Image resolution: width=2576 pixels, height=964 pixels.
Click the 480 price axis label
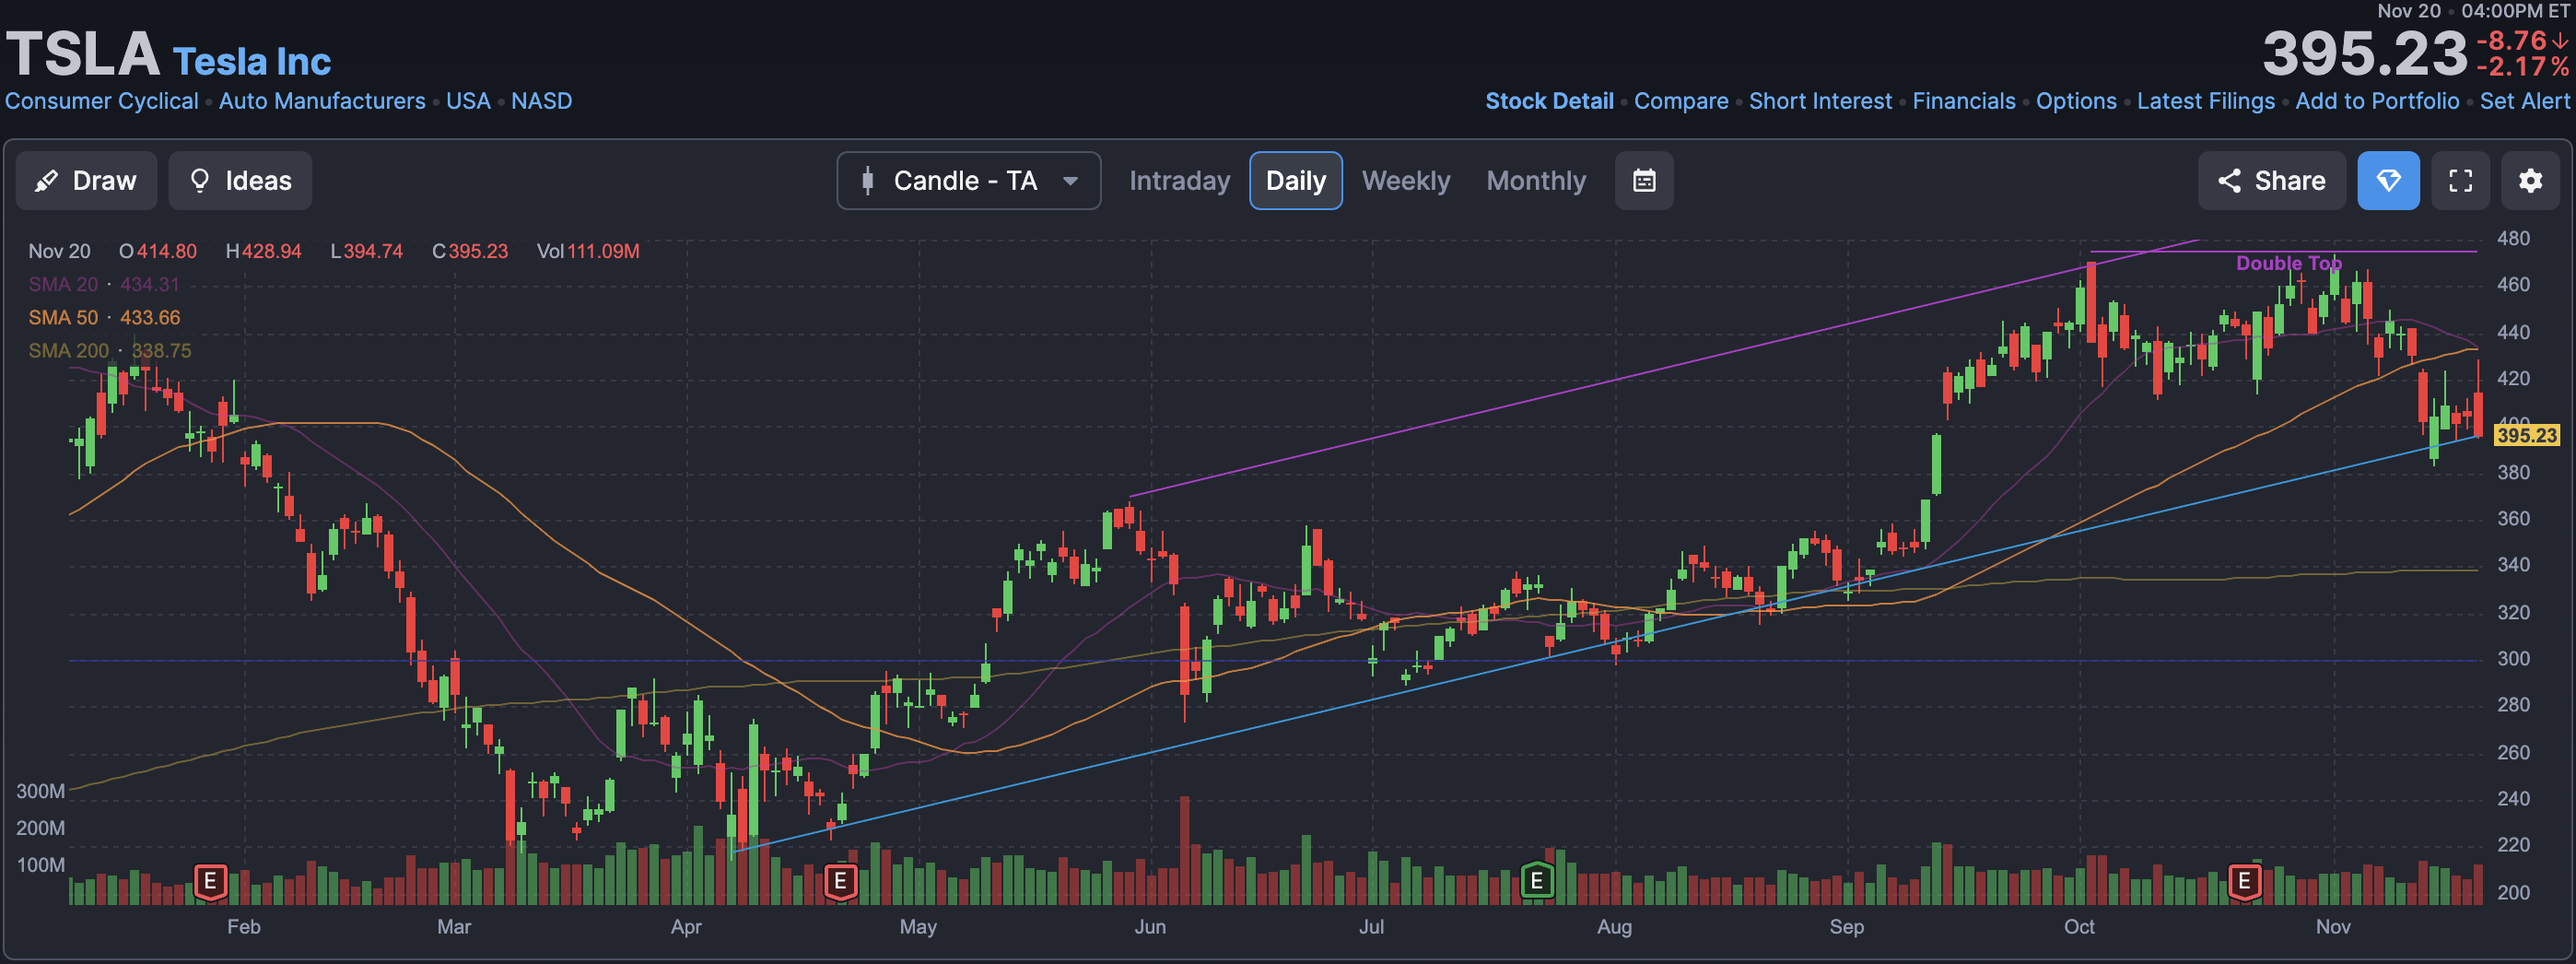coord(2513,238)
